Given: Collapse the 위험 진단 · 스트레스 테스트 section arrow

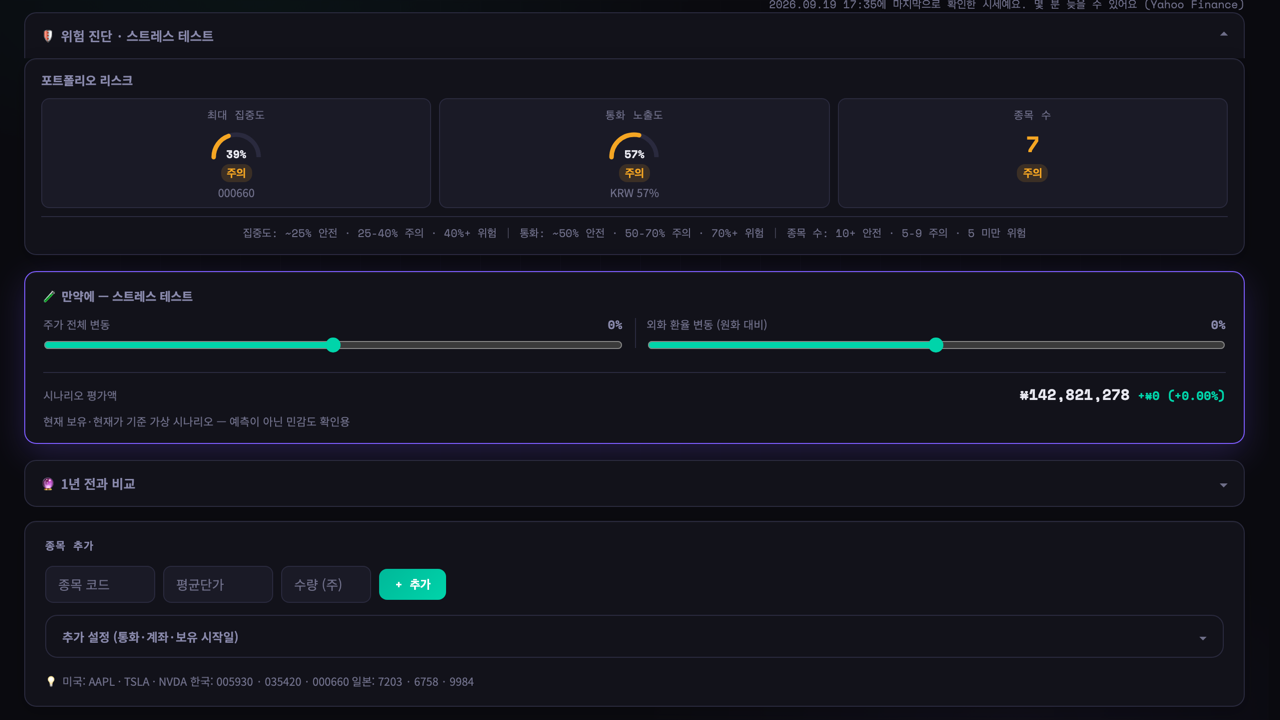Looking at the screenshot, I should point(1223,35).
